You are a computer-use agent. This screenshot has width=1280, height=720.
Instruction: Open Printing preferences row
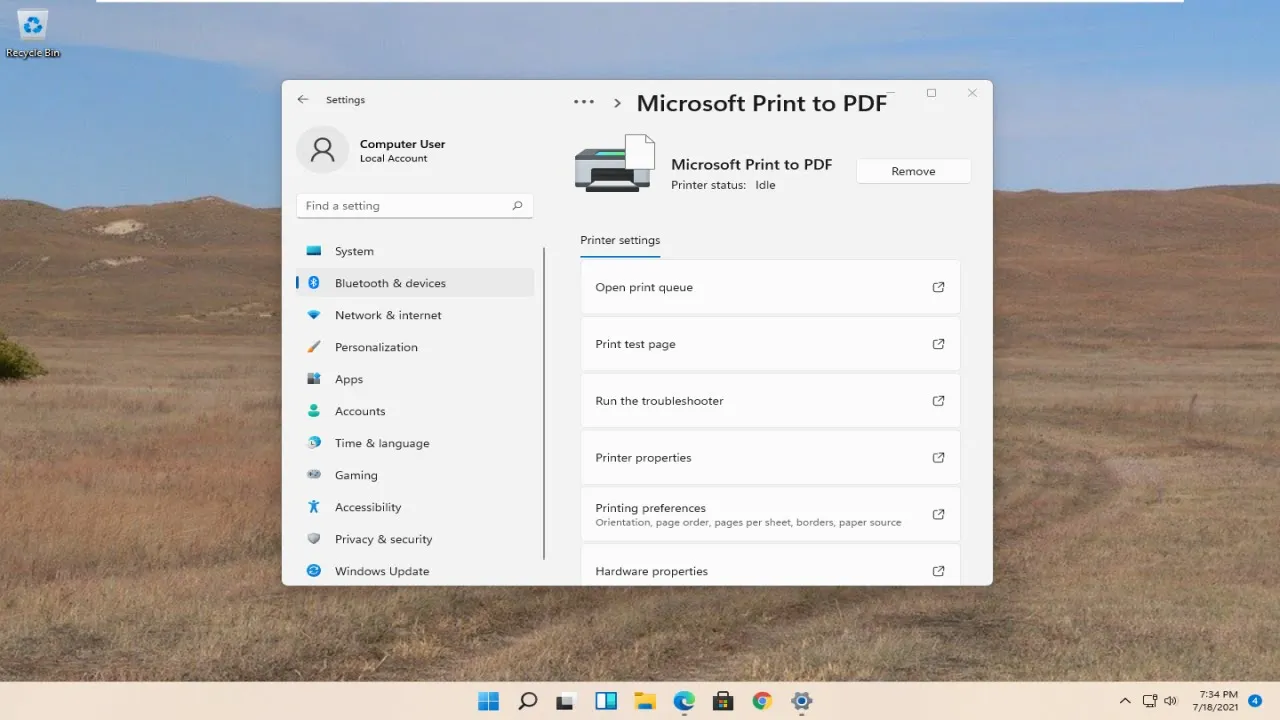770,514
